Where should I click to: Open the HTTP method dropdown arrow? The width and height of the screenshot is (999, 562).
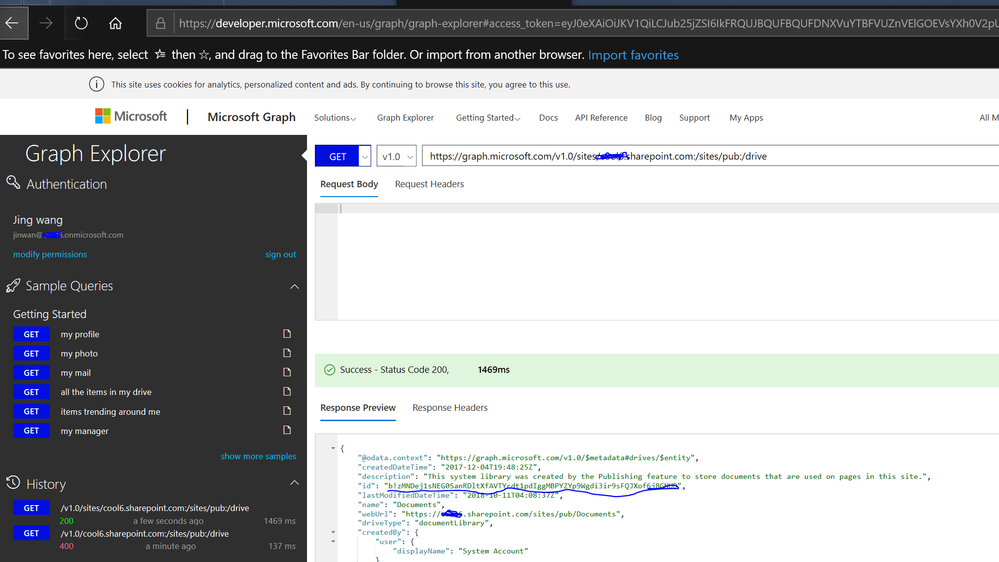364,156
